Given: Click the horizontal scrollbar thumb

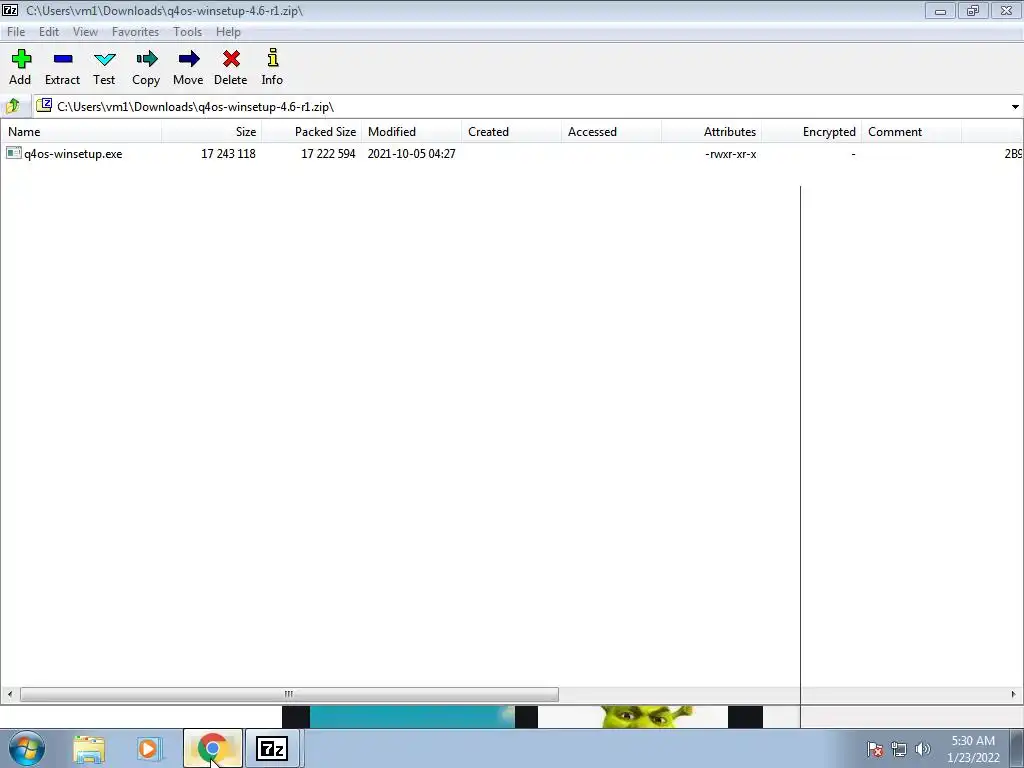Looking at the screenshot, I should point(289,694).
